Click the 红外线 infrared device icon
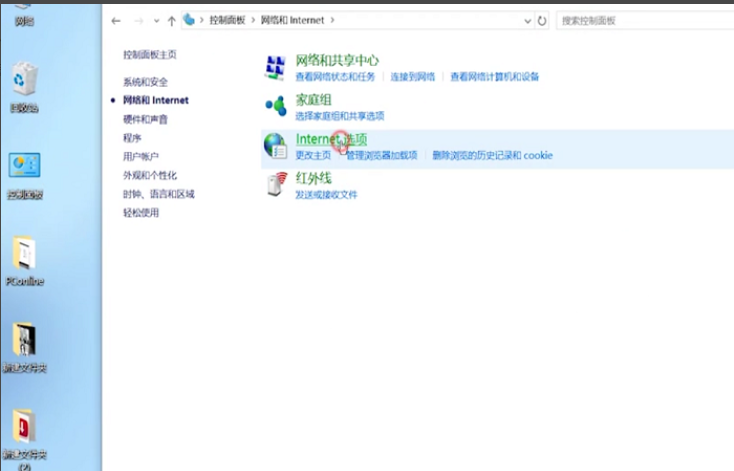734x471 pixels. 275,185
